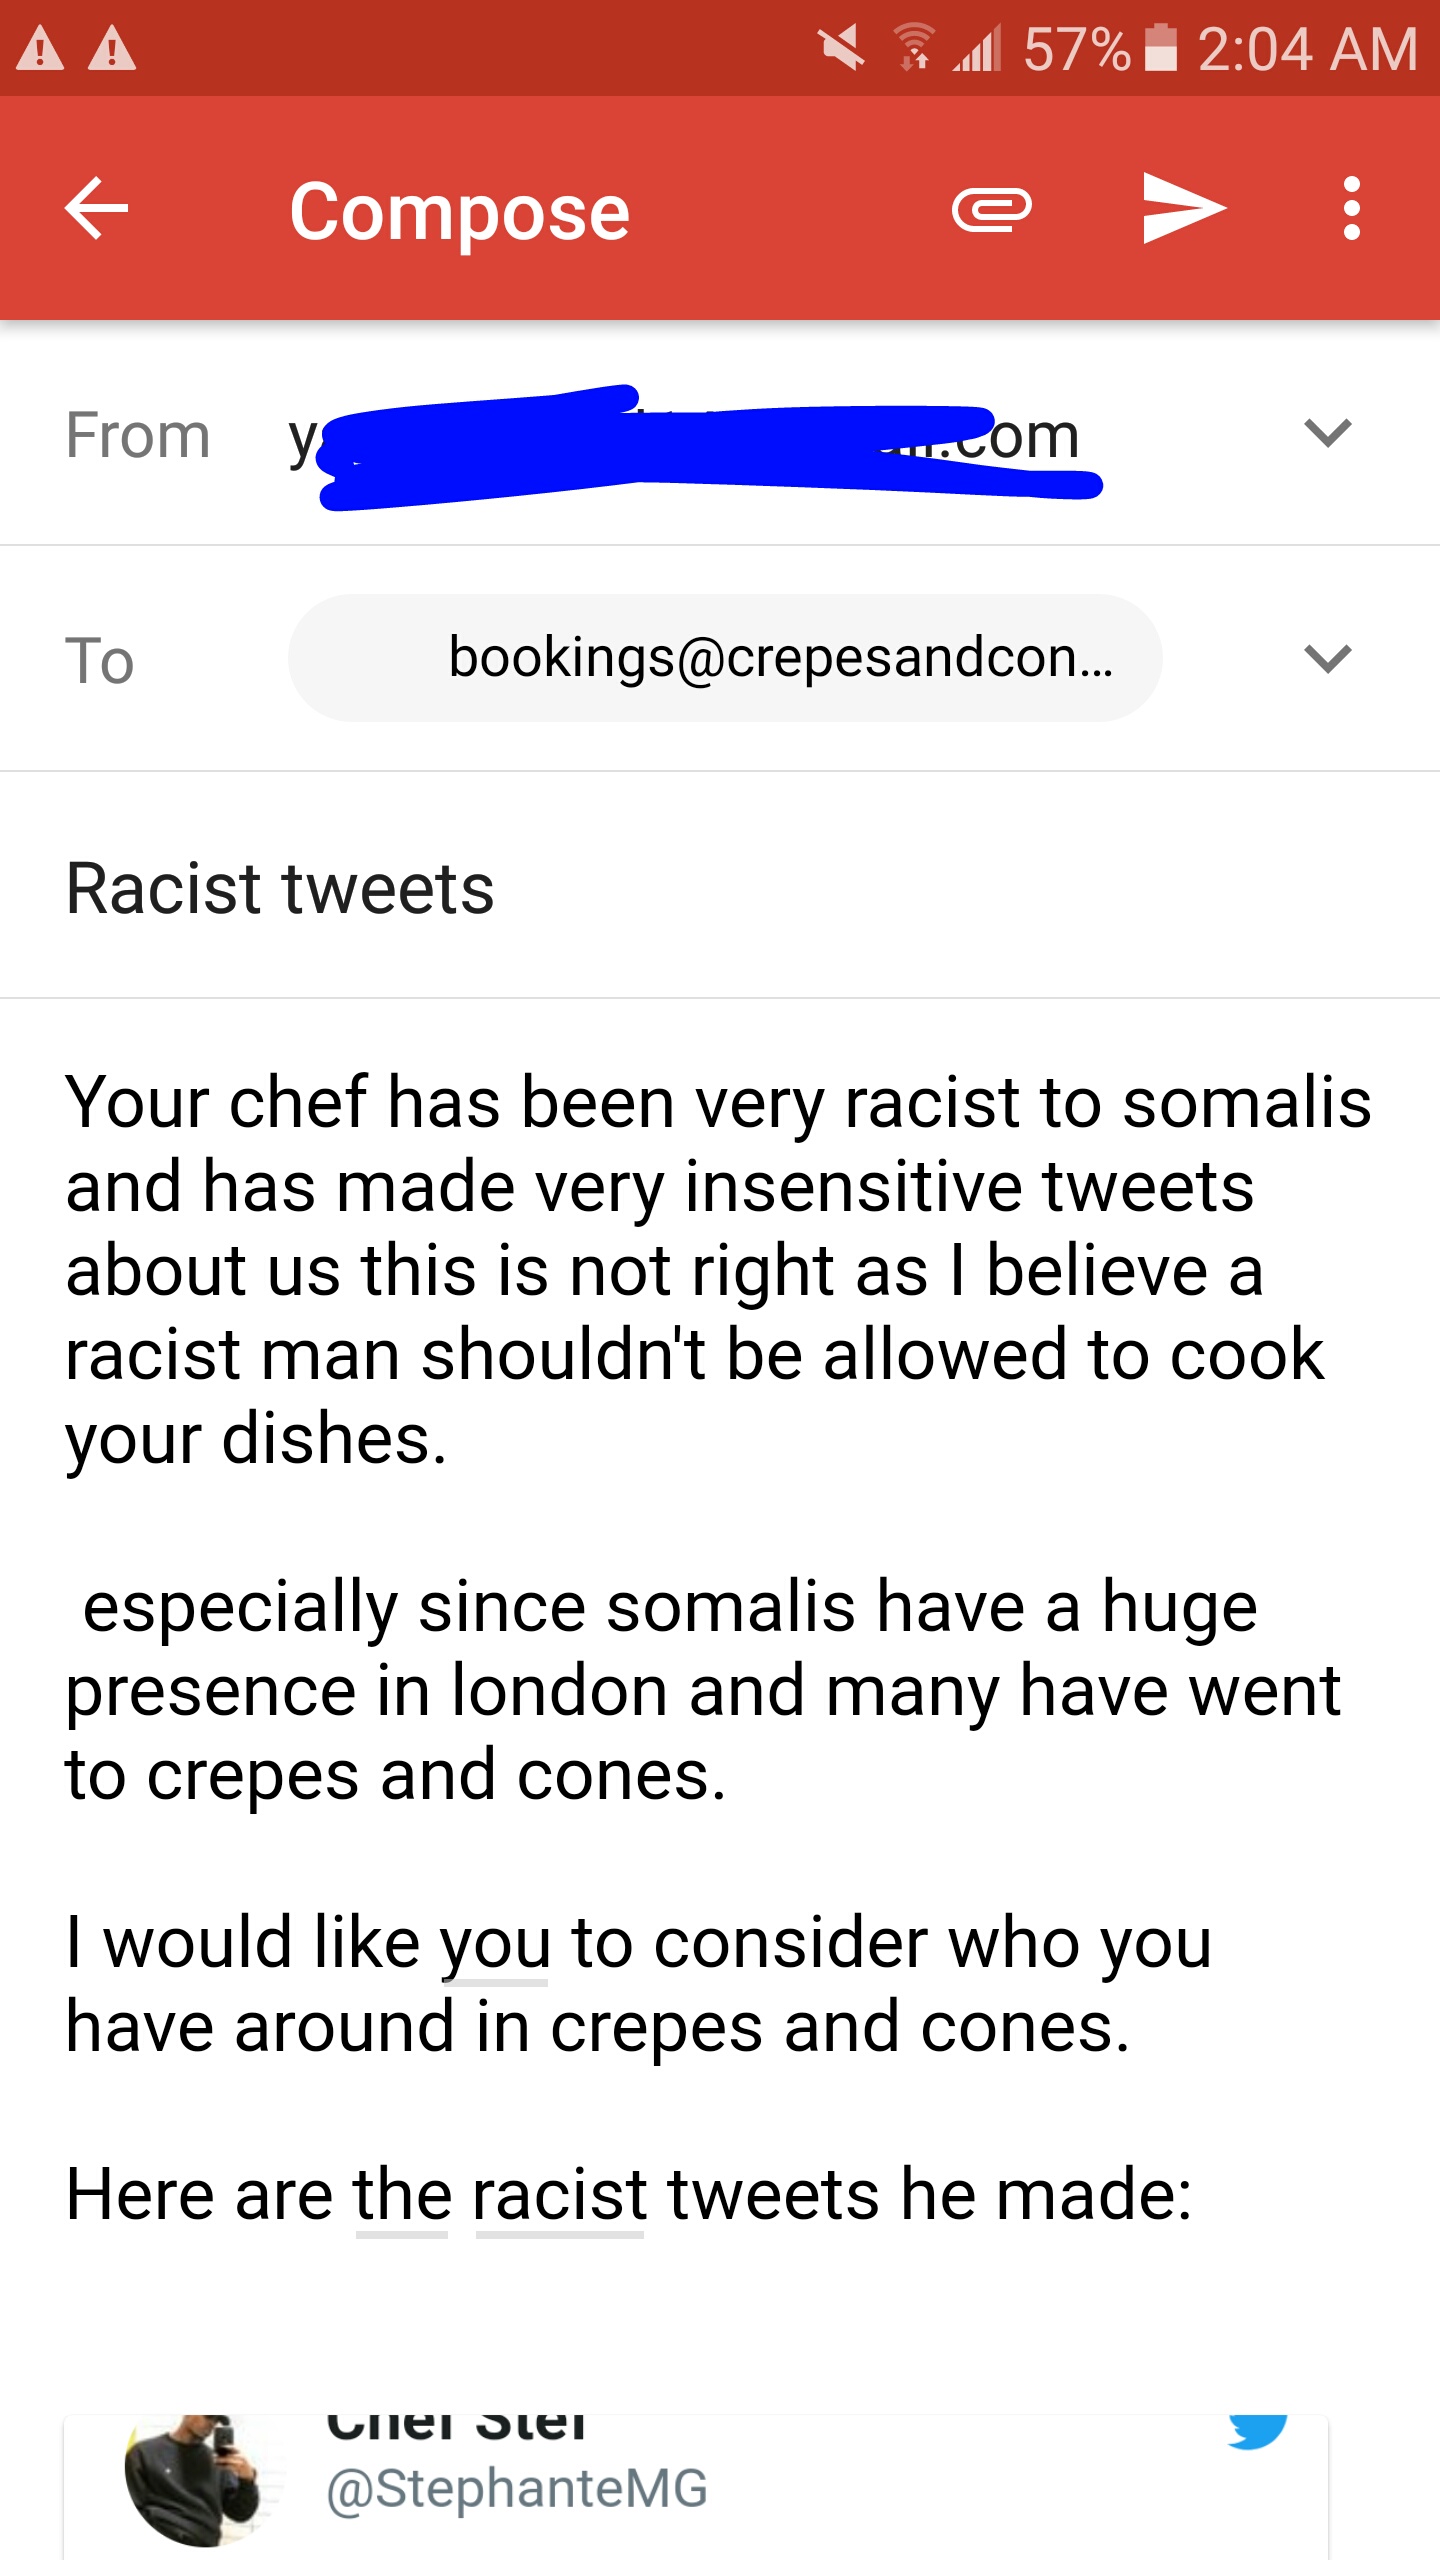Attach a file with the paperclip icon
Screen dimensions: 1440x2560
(991, 209)
